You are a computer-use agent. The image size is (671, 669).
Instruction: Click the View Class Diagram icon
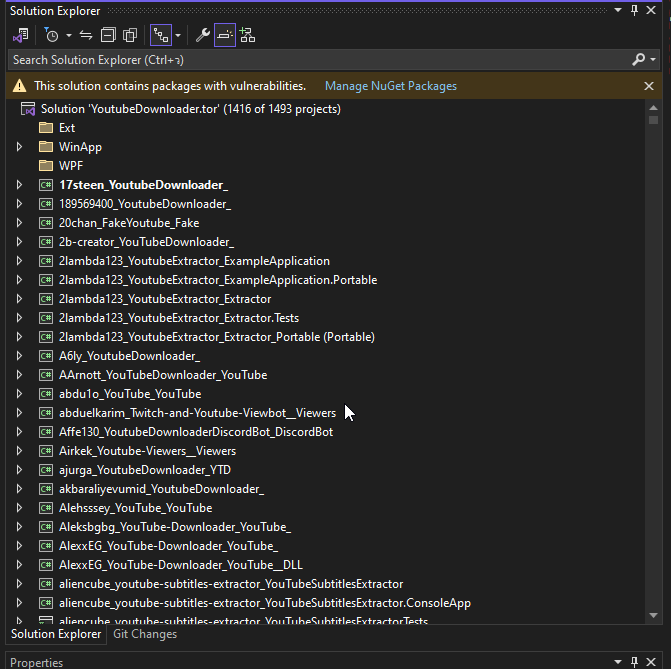tap(247, 35)
